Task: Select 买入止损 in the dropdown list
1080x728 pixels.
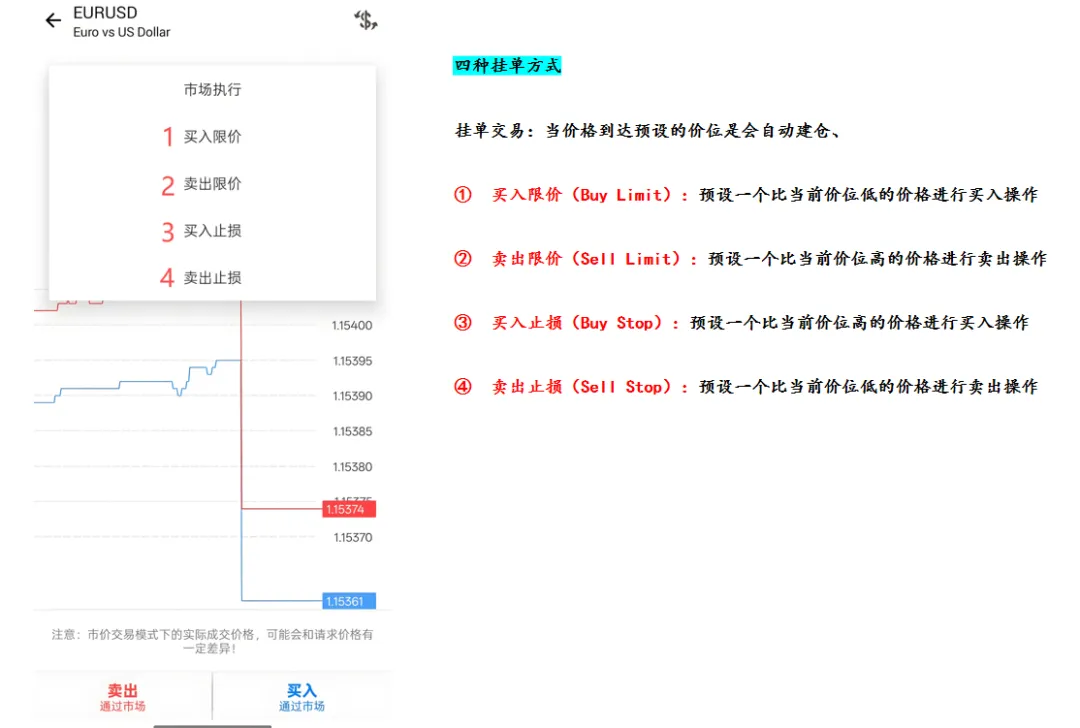Action: click(x=212, y=231)
